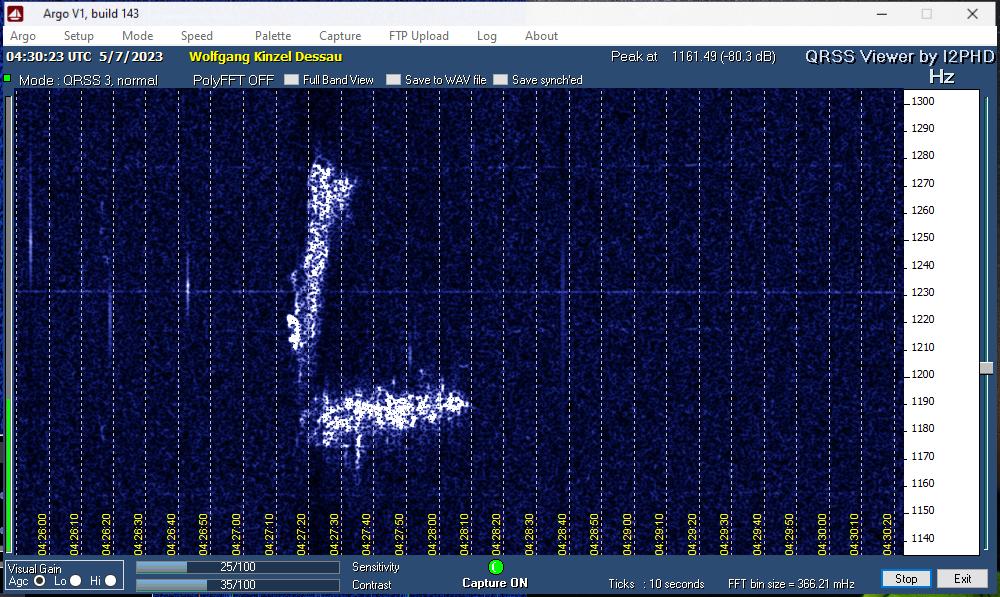Toggle the Save synch'ed checkbox
Viewport: 1000px width, 597px height.
pos(501,80)
